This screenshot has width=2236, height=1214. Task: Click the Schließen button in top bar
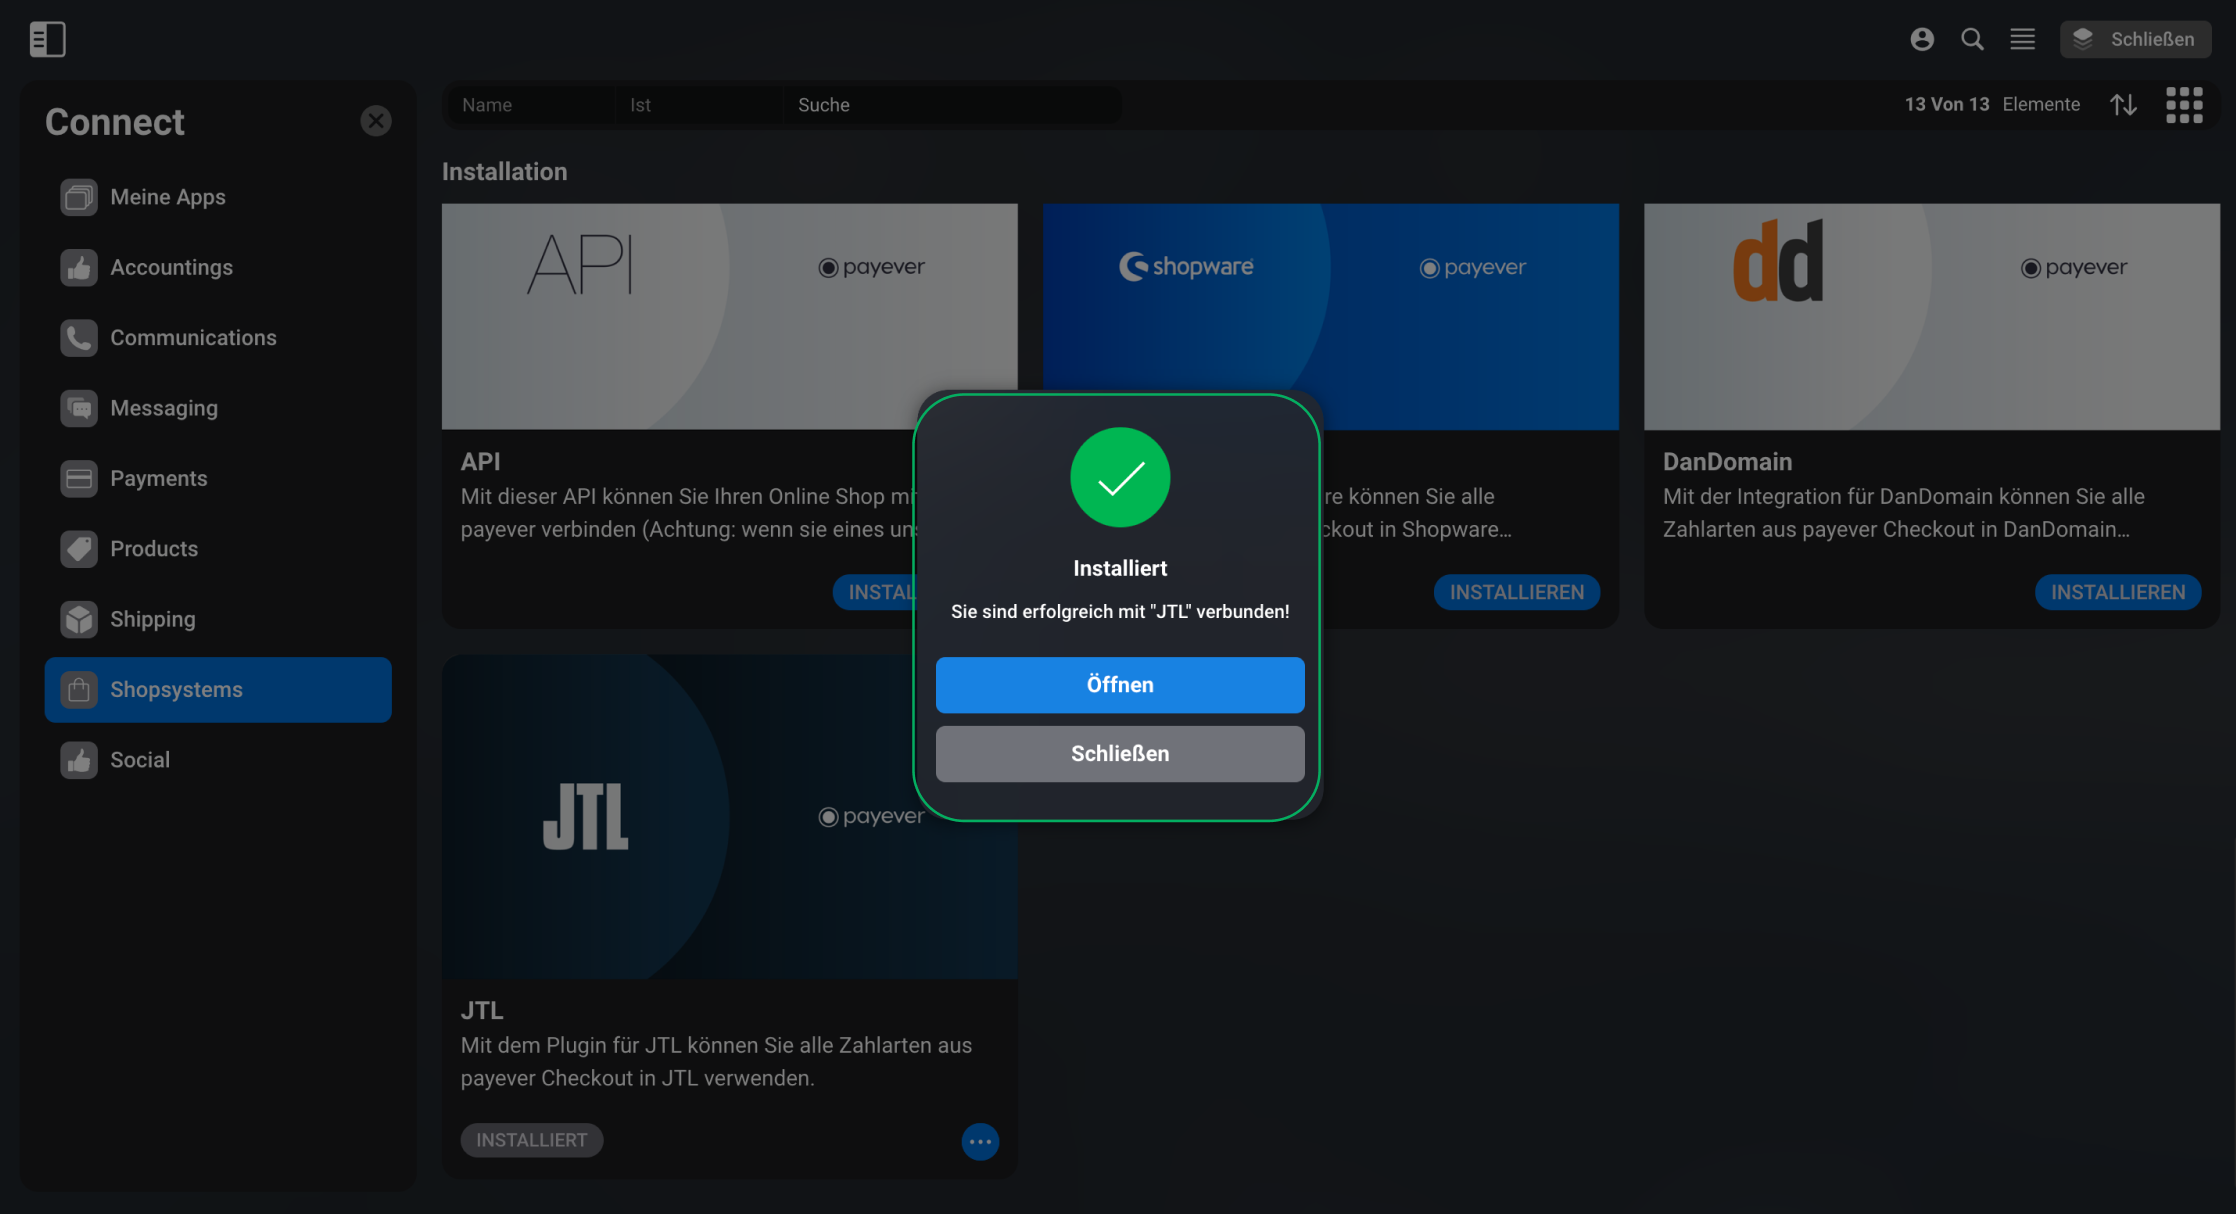click(x=2135, y=39)
